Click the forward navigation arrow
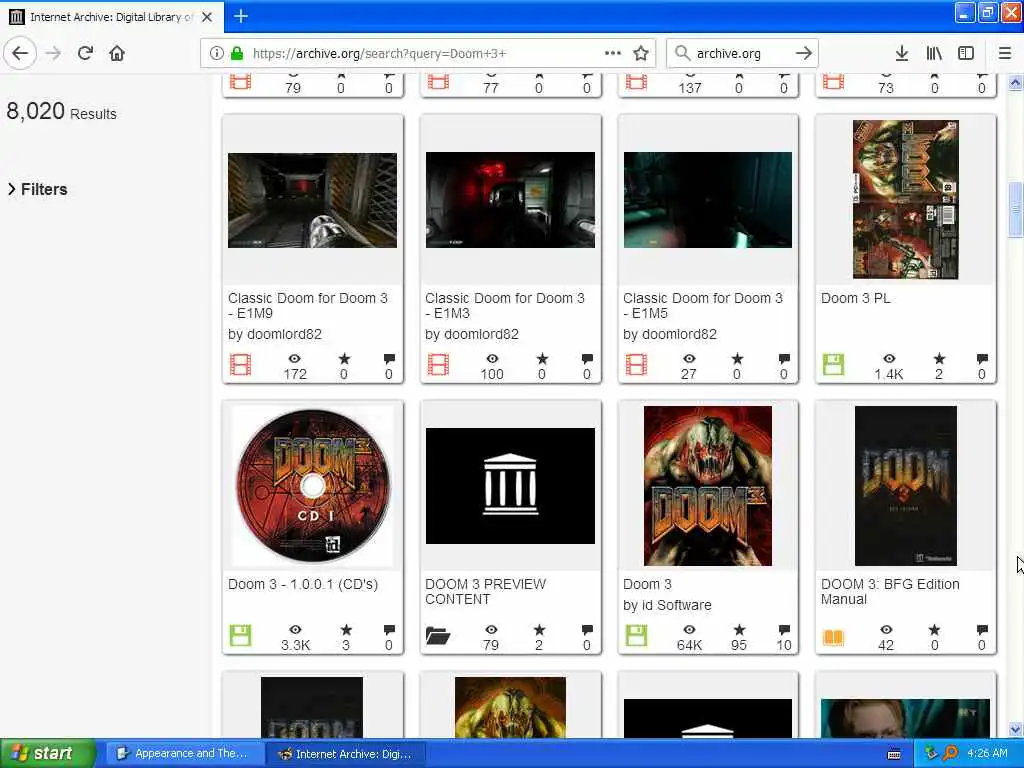The image size is (1024, 768). (54, 53)
